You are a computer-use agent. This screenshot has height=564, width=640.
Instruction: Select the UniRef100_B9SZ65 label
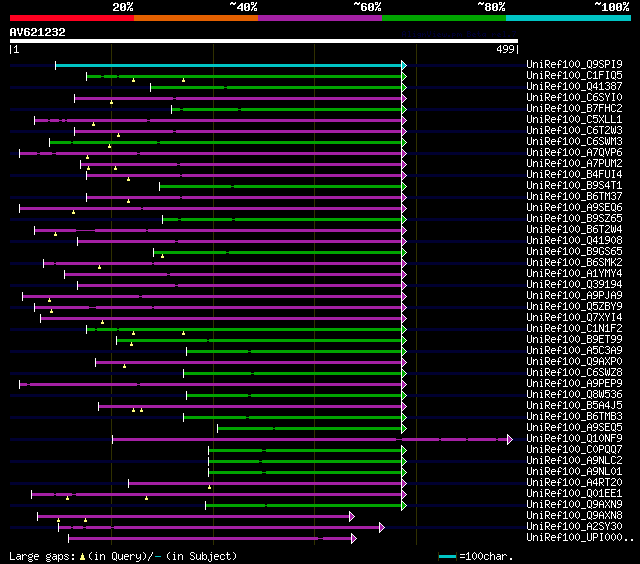click(x=574, y=219)
